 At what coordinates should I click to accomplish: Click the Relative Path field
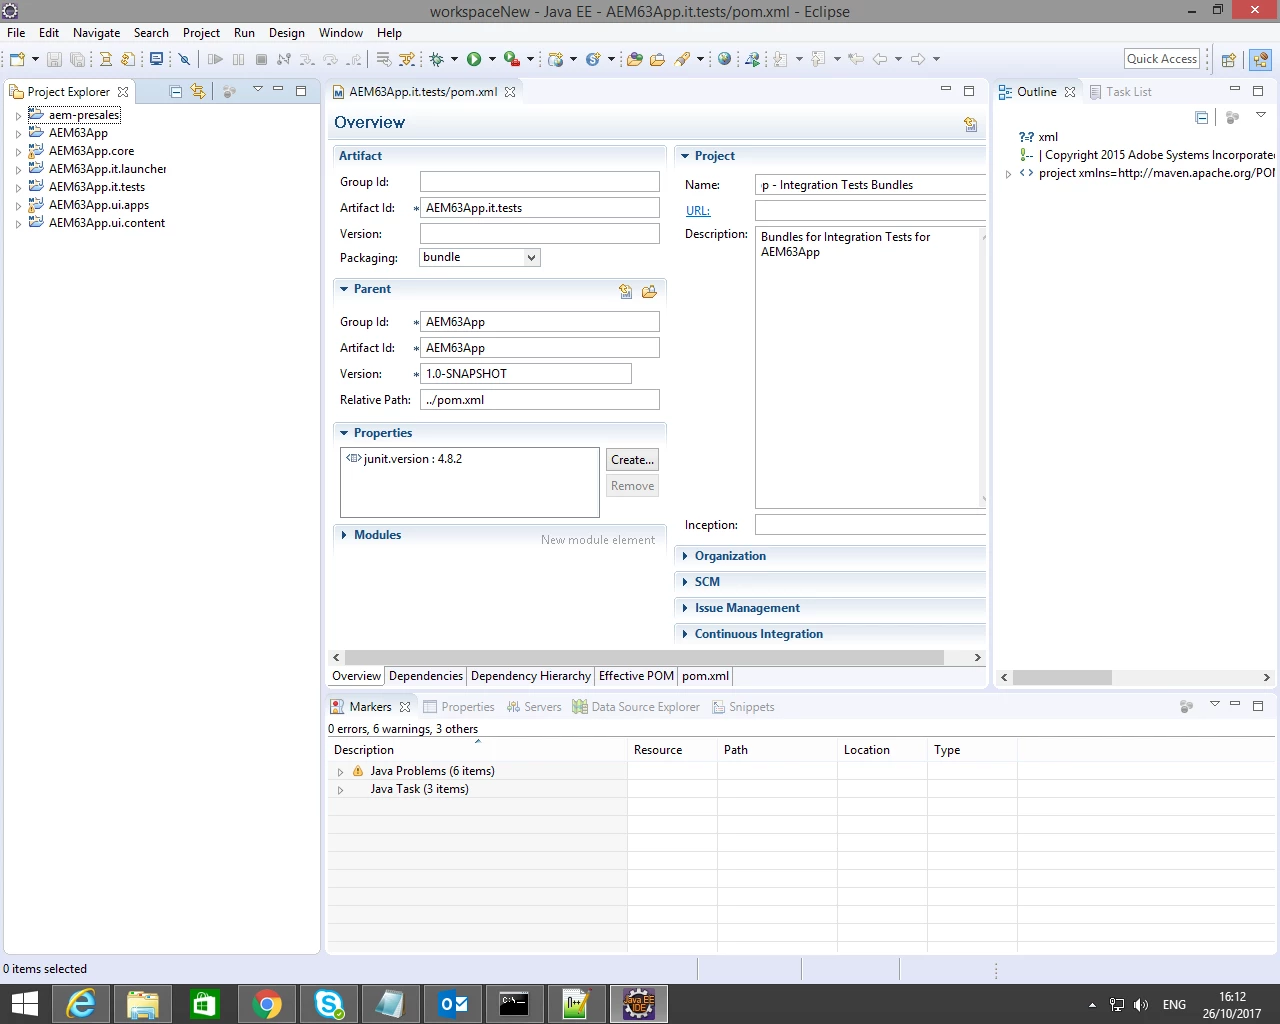(x=540, y=400)
